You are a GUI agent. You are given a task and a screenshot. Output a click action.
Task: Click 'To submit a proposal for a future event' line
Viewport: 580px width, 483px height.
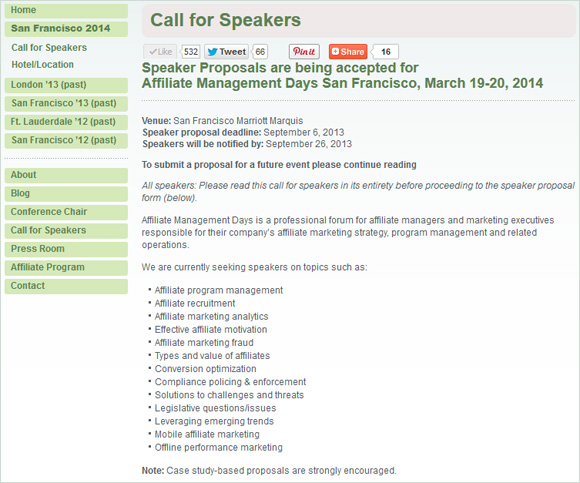pyautogui.click(x=279, y=165)
